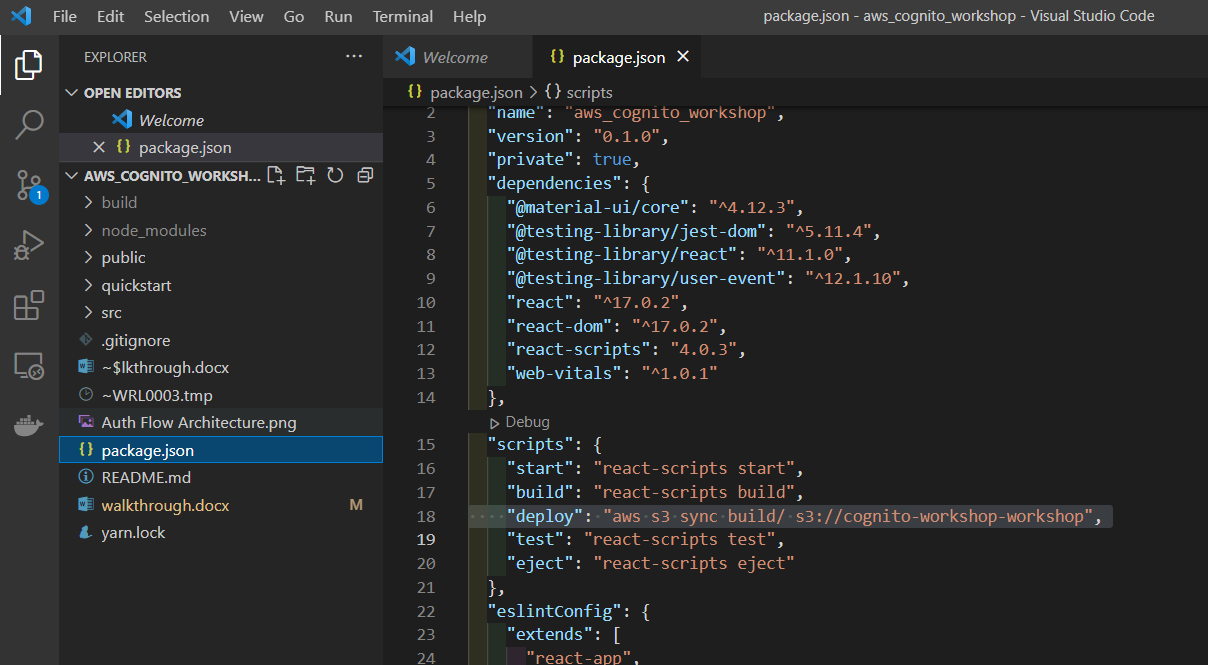
Task: Open the Extensions view icon
Action: pyautogui.click(x=29, y=305)
